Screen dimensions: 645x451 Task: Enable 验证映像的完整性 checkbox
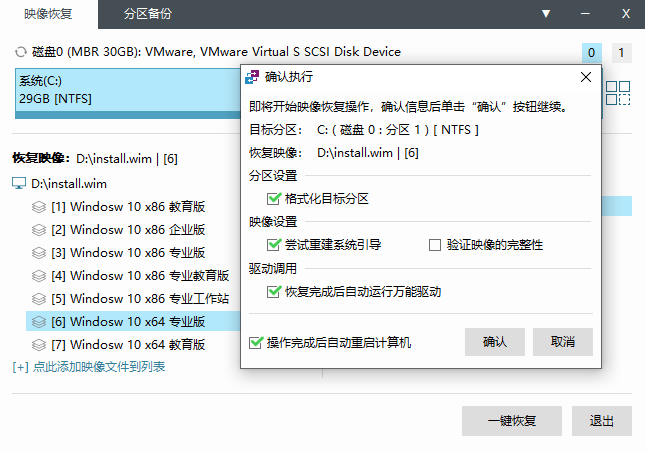point(435,245)
